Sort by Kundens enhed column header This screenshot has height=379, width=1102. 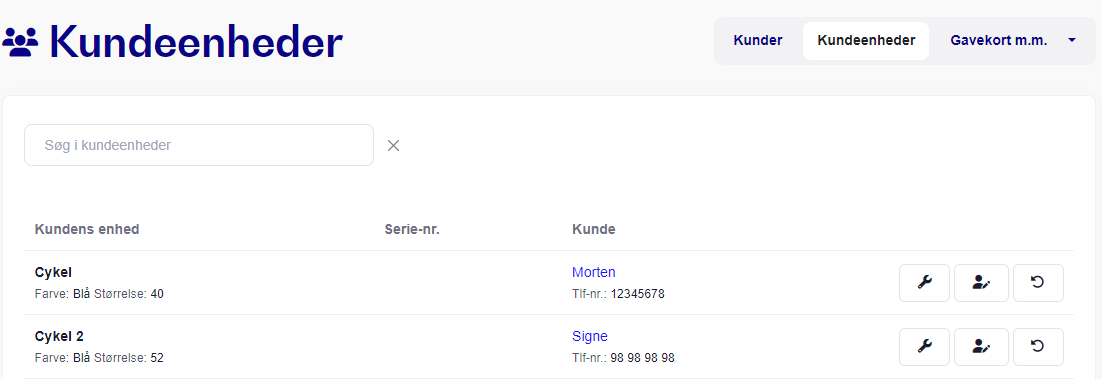tap(86, 229)
